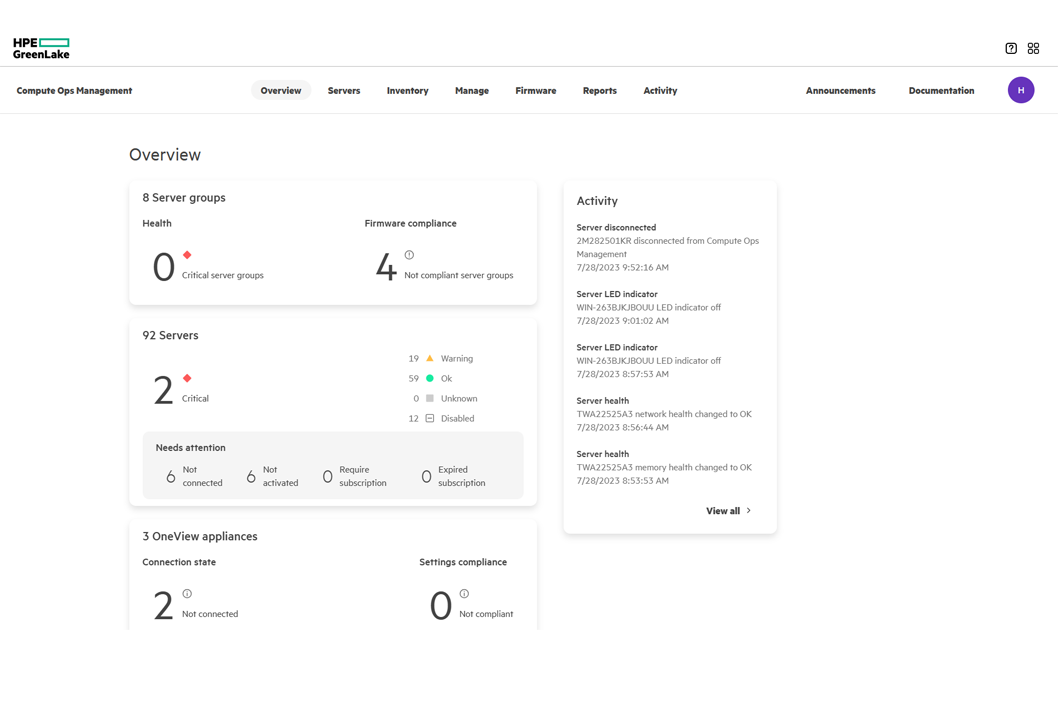Open the Announcements link
Image resolution: width=1058 pixels, height=720 pixels.
click(840, 91)
